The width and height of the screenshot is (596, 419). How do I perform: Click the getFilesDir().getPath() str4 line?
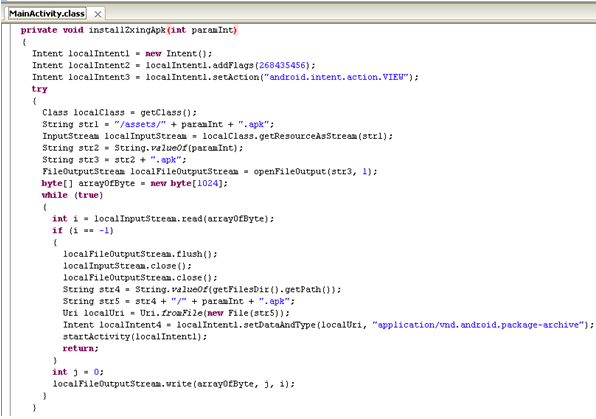202,289
